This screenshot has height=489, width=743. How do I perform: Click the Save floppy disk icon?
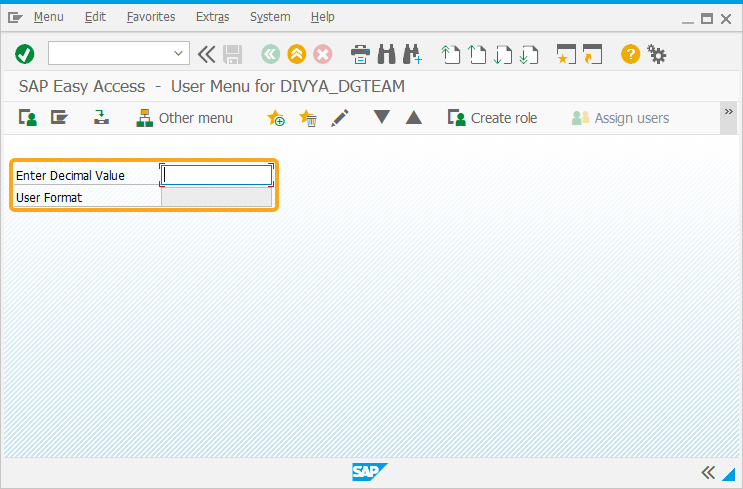(x=233, y=54)
